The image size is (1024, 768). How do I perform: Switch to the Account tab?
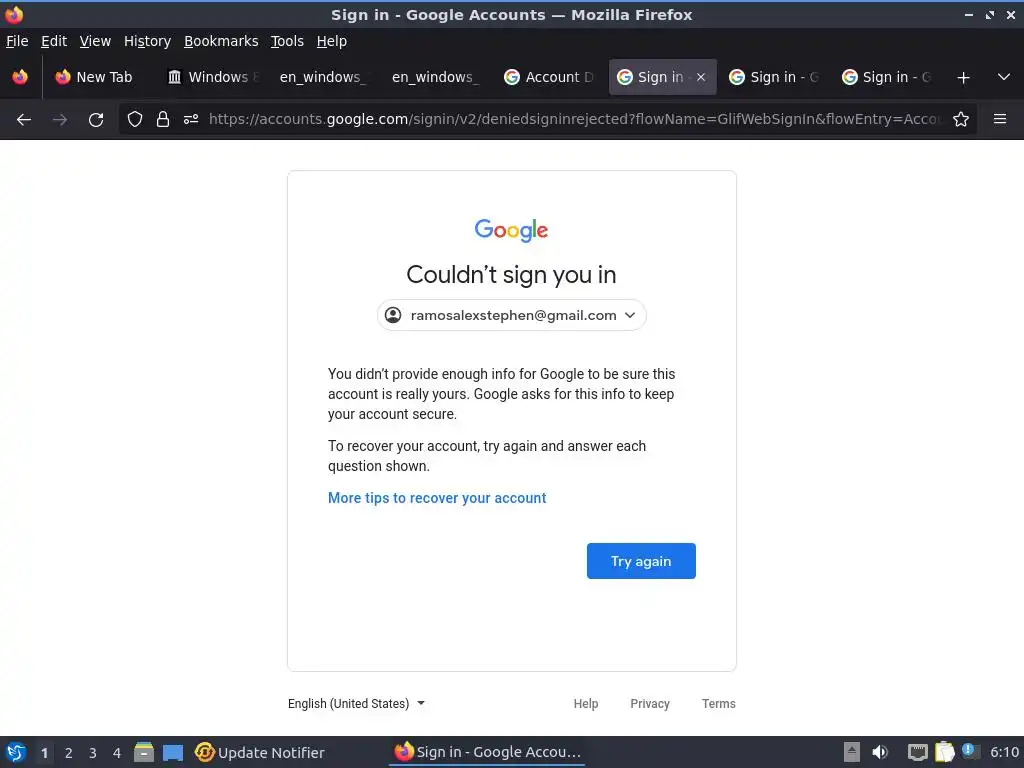pyautogui.click(x=549, y=77)
